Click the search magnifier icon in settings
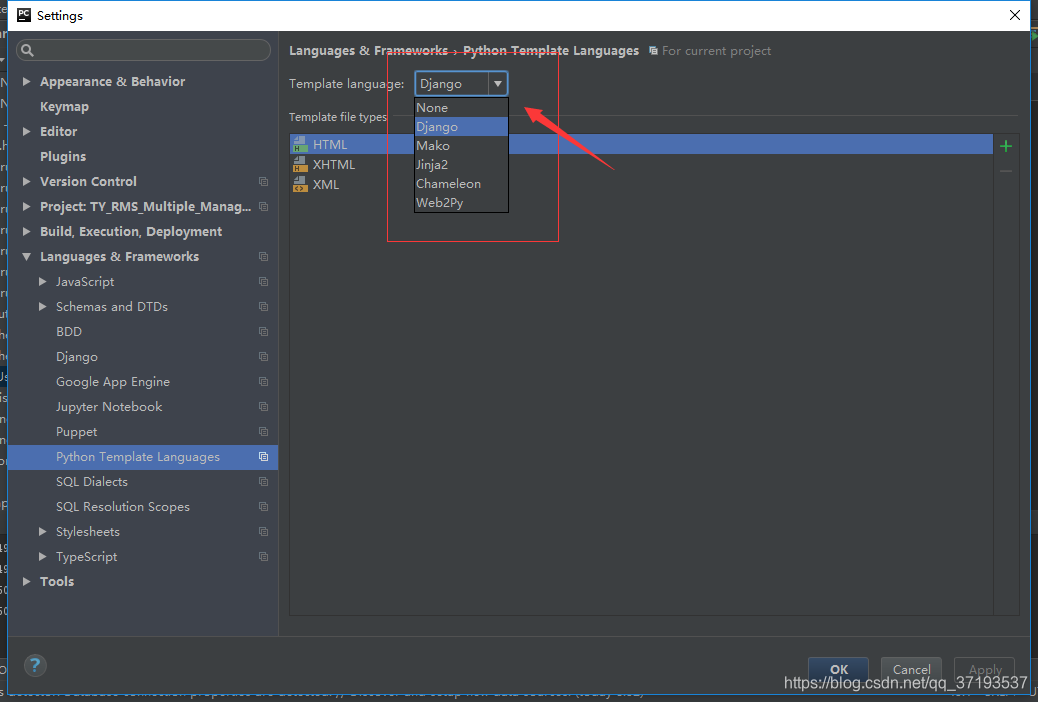This screenshot has height=702, width=1038. (27, 50)
